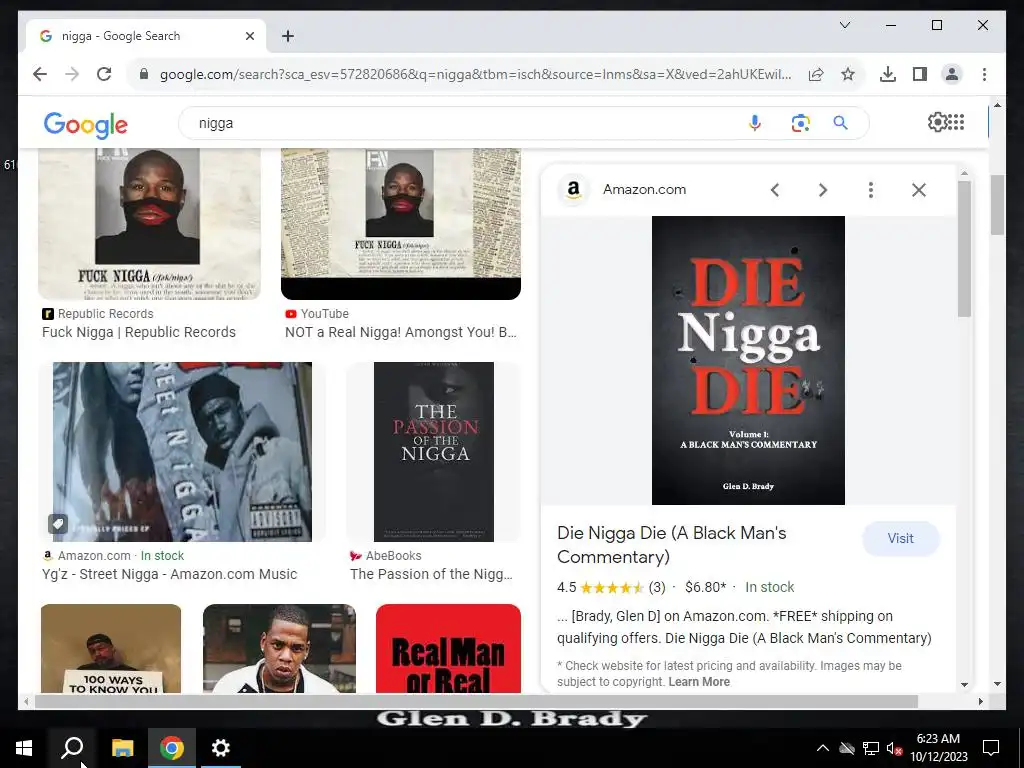Click the Chrome taskbar icon
1024x768 pixels.
172,748
